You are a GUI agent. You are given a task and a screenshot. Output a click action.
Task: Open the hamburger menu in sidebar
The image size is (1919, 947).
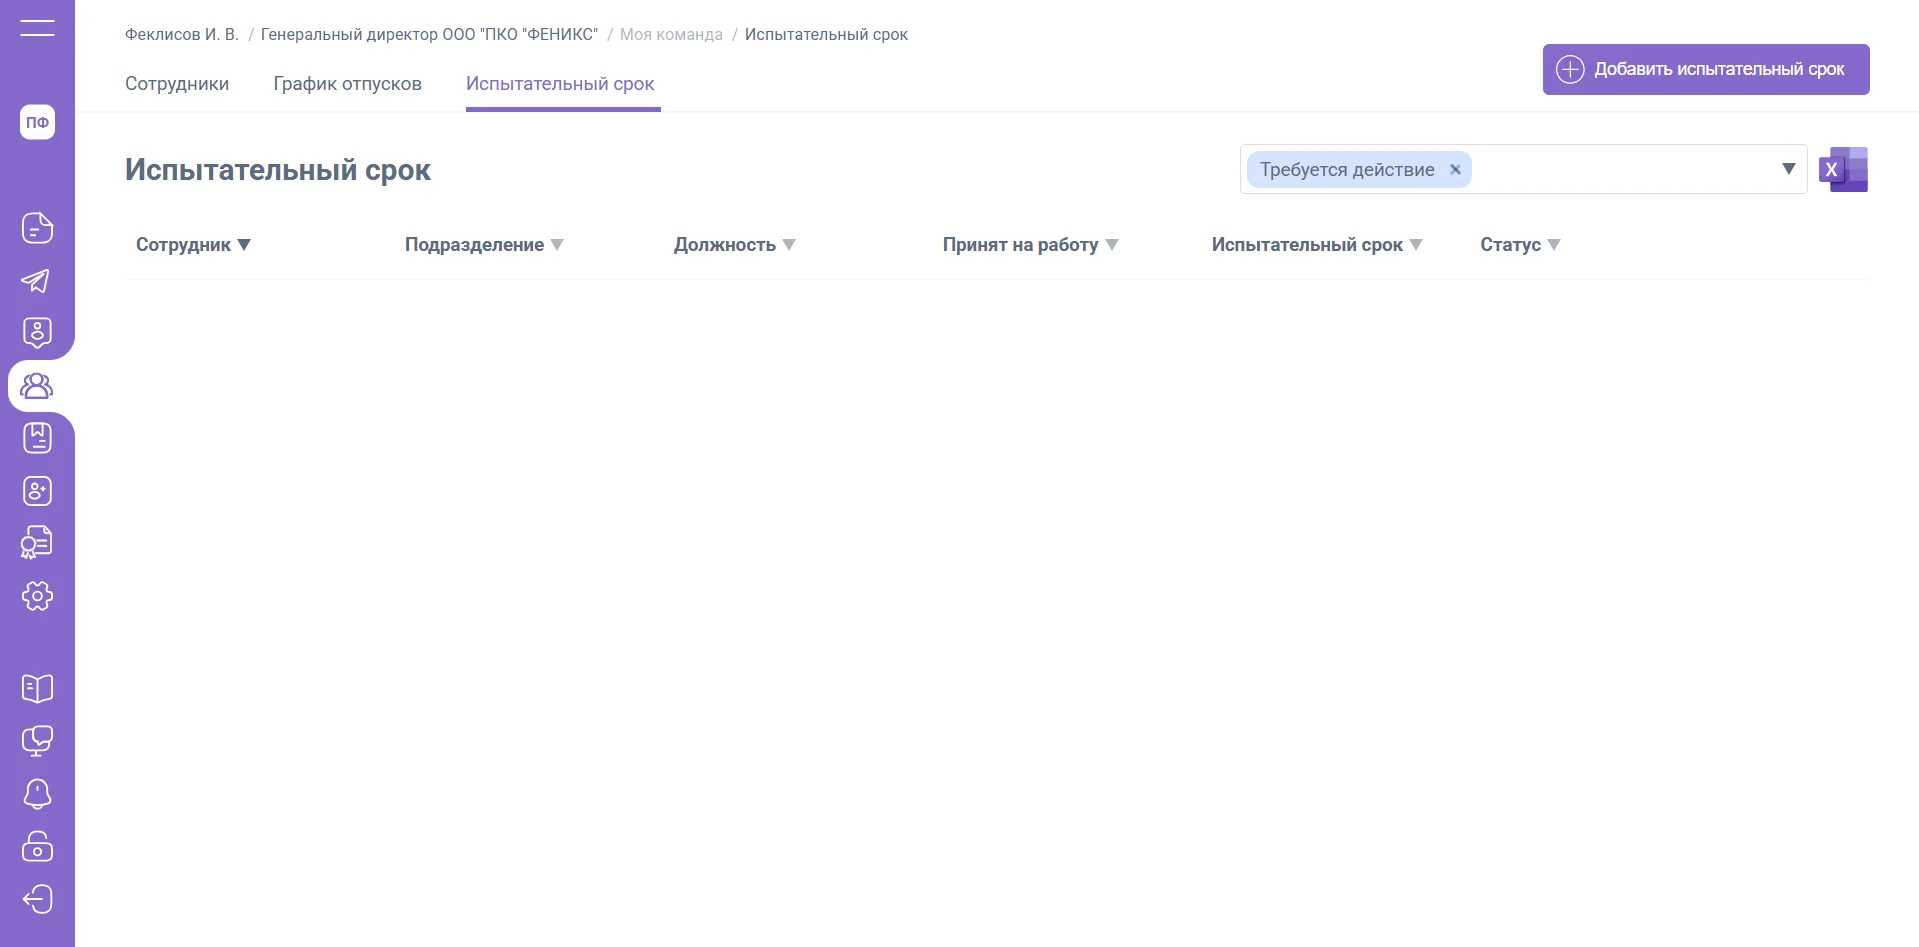coord(37,28)
